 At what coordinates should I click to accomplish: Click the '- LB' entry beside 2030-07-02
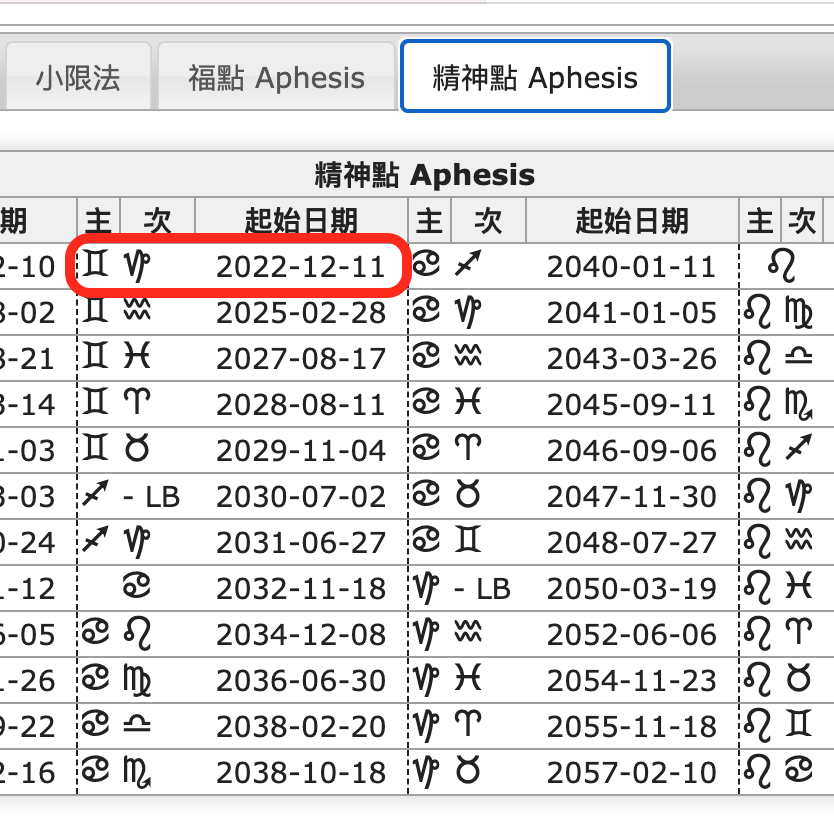(151, 497)
